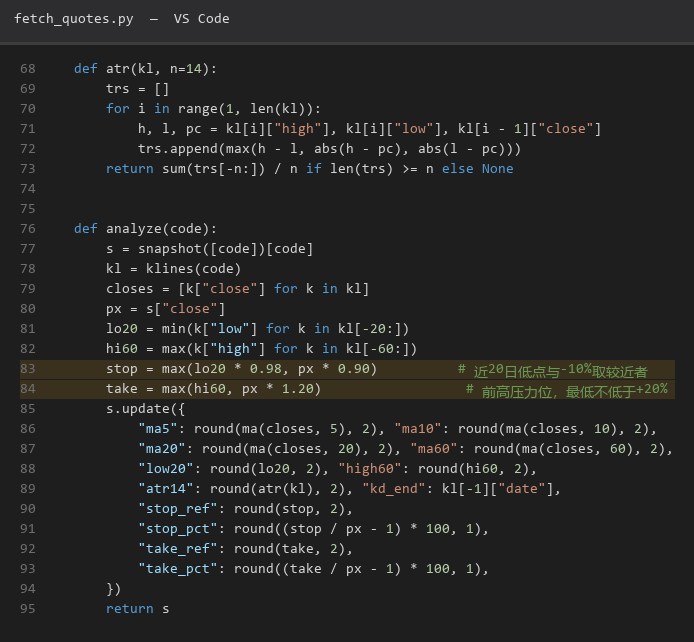Image resolution: width=694 pixels, height=642 pixels.
Task: Click the "atr14" dictionary key
Action: pos(166,488)
